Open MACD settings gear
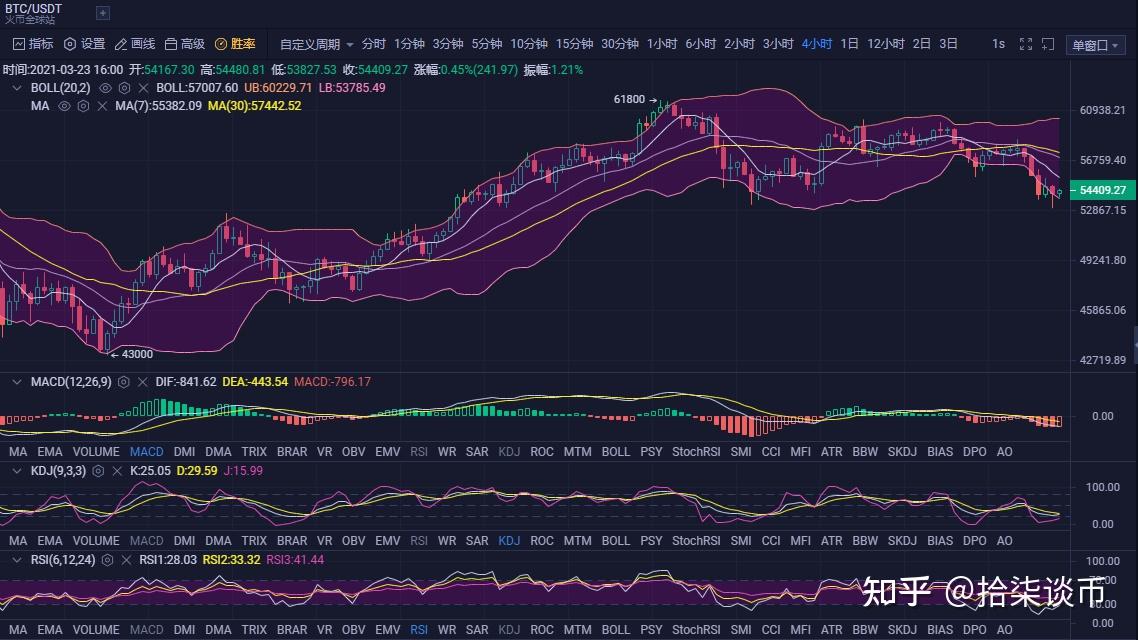Viewport: 1138px width, 640px height. 123,382
